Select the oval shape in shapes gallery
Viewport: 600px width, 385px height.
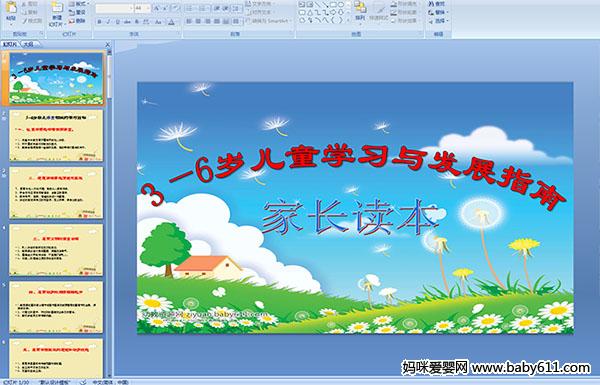[342, 5]
